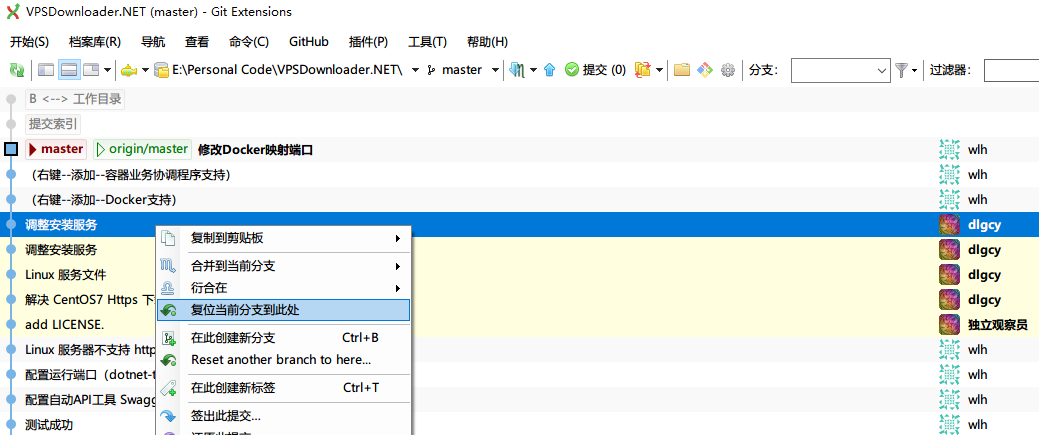
Task: Click the red master branch label
Action: tap(56, 149)
